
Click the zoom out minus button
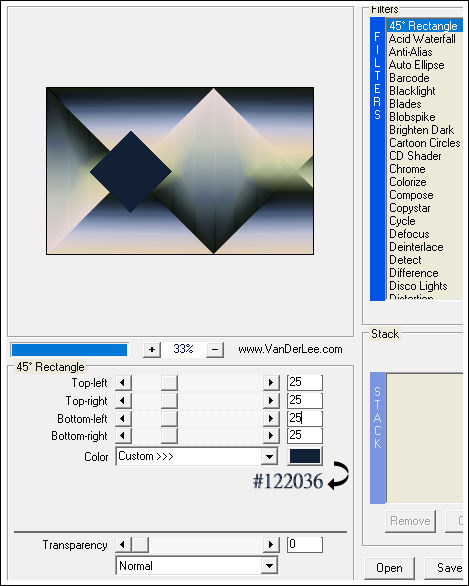click(x=215, y=349)
